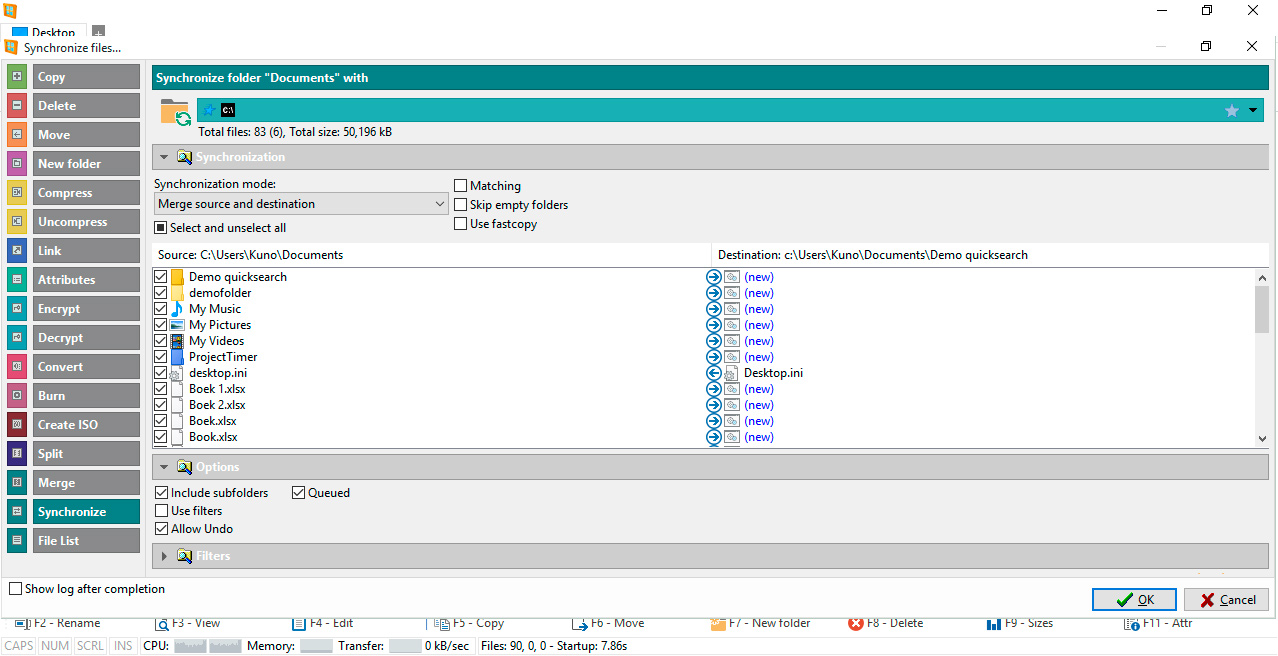The width and height of the screenshot is (1278, 656).
Task: Click the Create ISO icon in sidebar
Action: 17,425
